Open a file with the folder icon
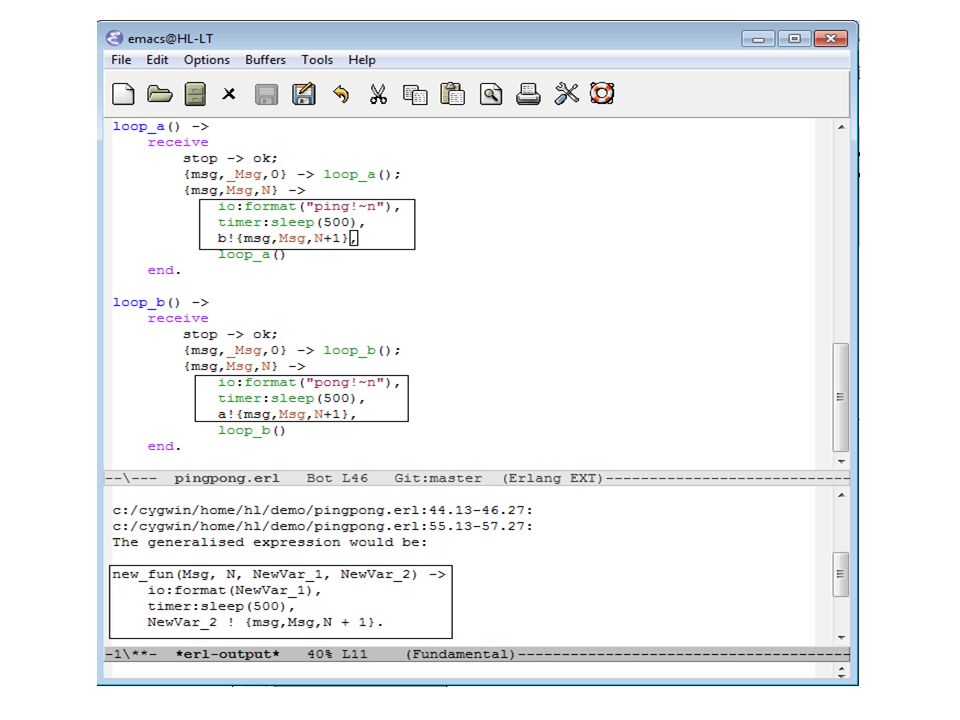Viewport: 960px width, 720px height. click(160, 94)
